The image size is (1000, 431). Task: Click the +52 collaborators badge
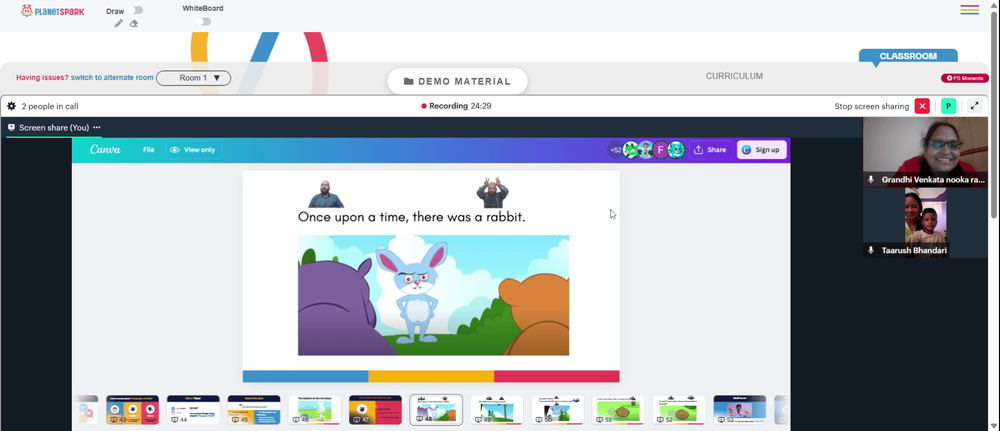tap(615, 150)
